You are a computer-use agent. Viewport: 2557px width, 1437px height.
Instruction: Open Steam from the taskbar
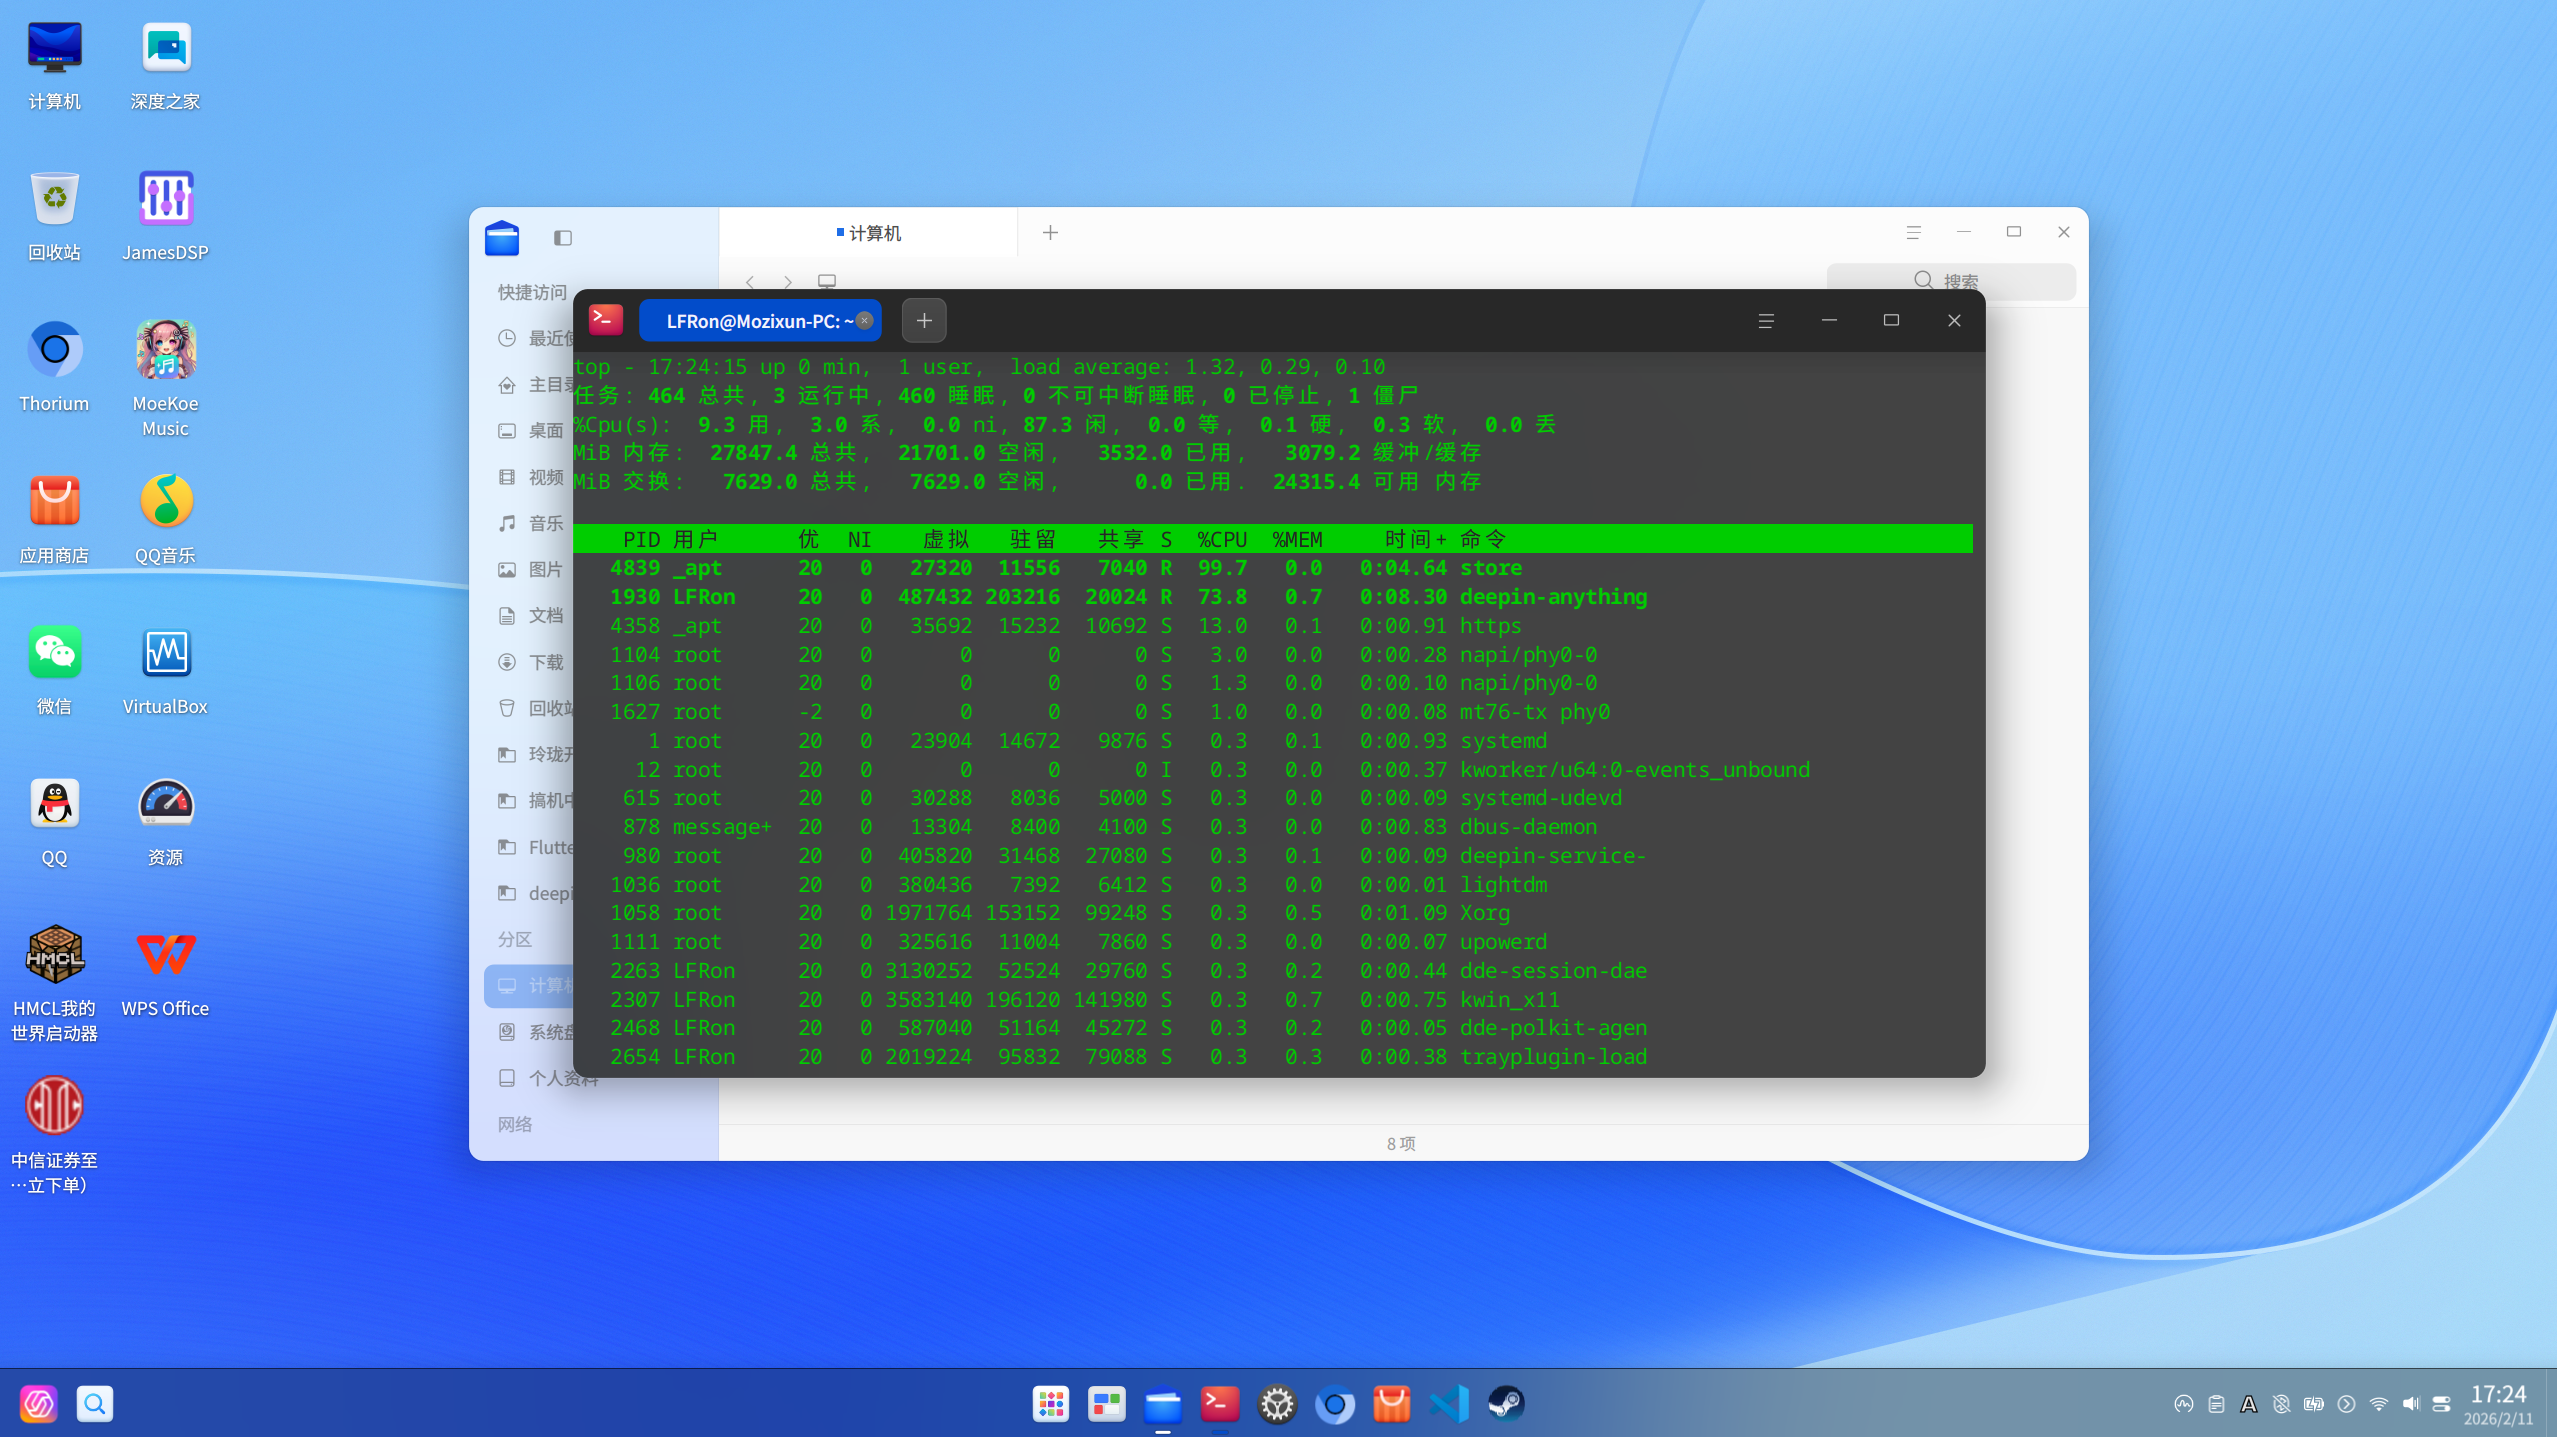(1505, 1404)
